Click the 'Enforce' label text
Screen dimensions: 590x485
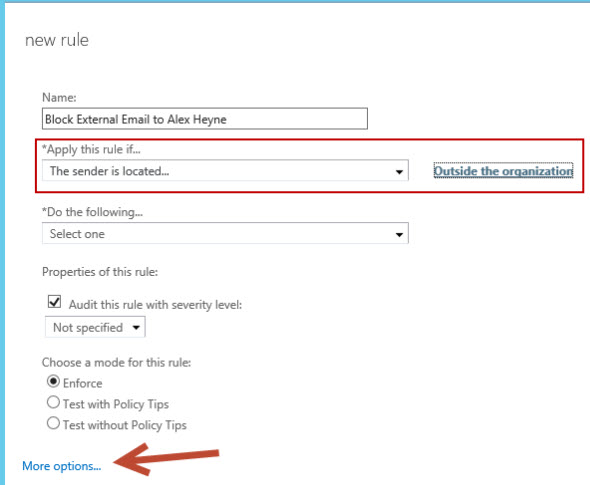point(83,383)
